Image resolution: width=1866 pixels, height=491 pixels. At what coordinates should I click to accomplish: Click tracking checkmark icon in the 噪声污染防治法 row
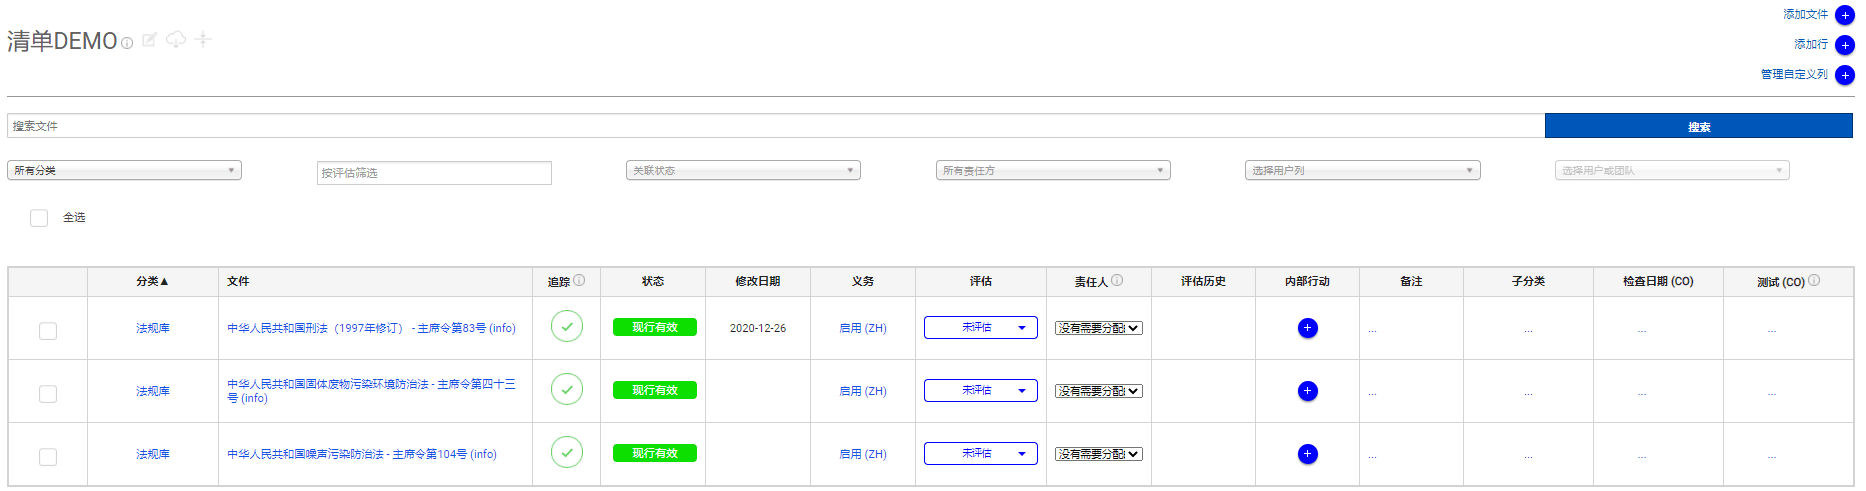pos(567,452)
